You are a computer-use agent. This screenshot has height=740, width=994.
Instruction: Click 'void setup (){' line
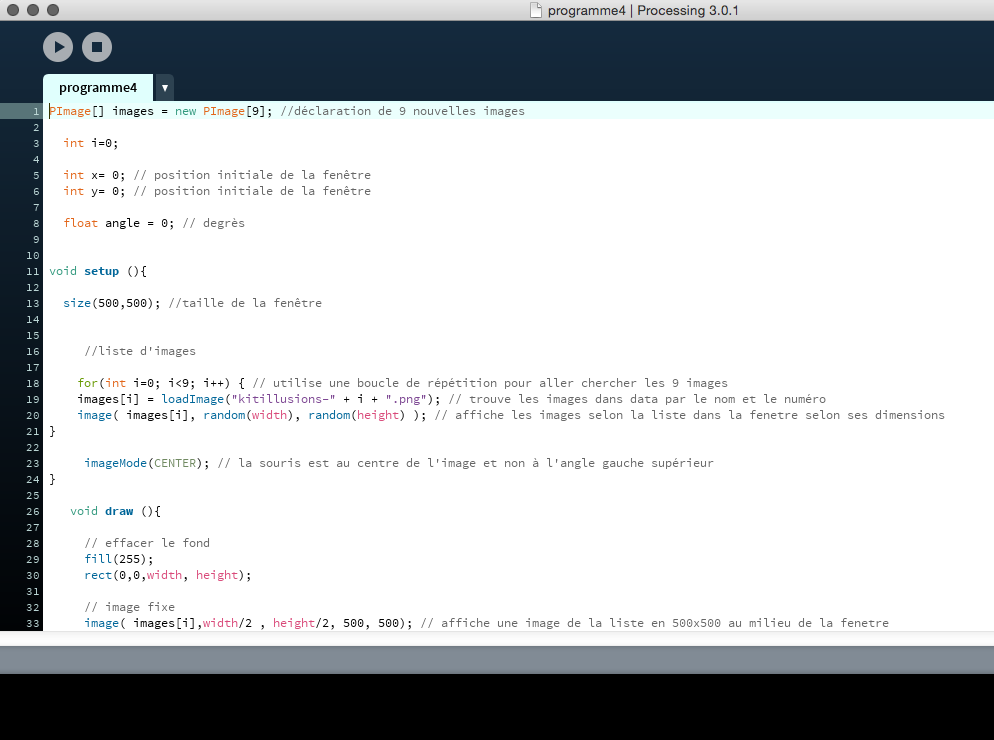[x=98, y=271]
